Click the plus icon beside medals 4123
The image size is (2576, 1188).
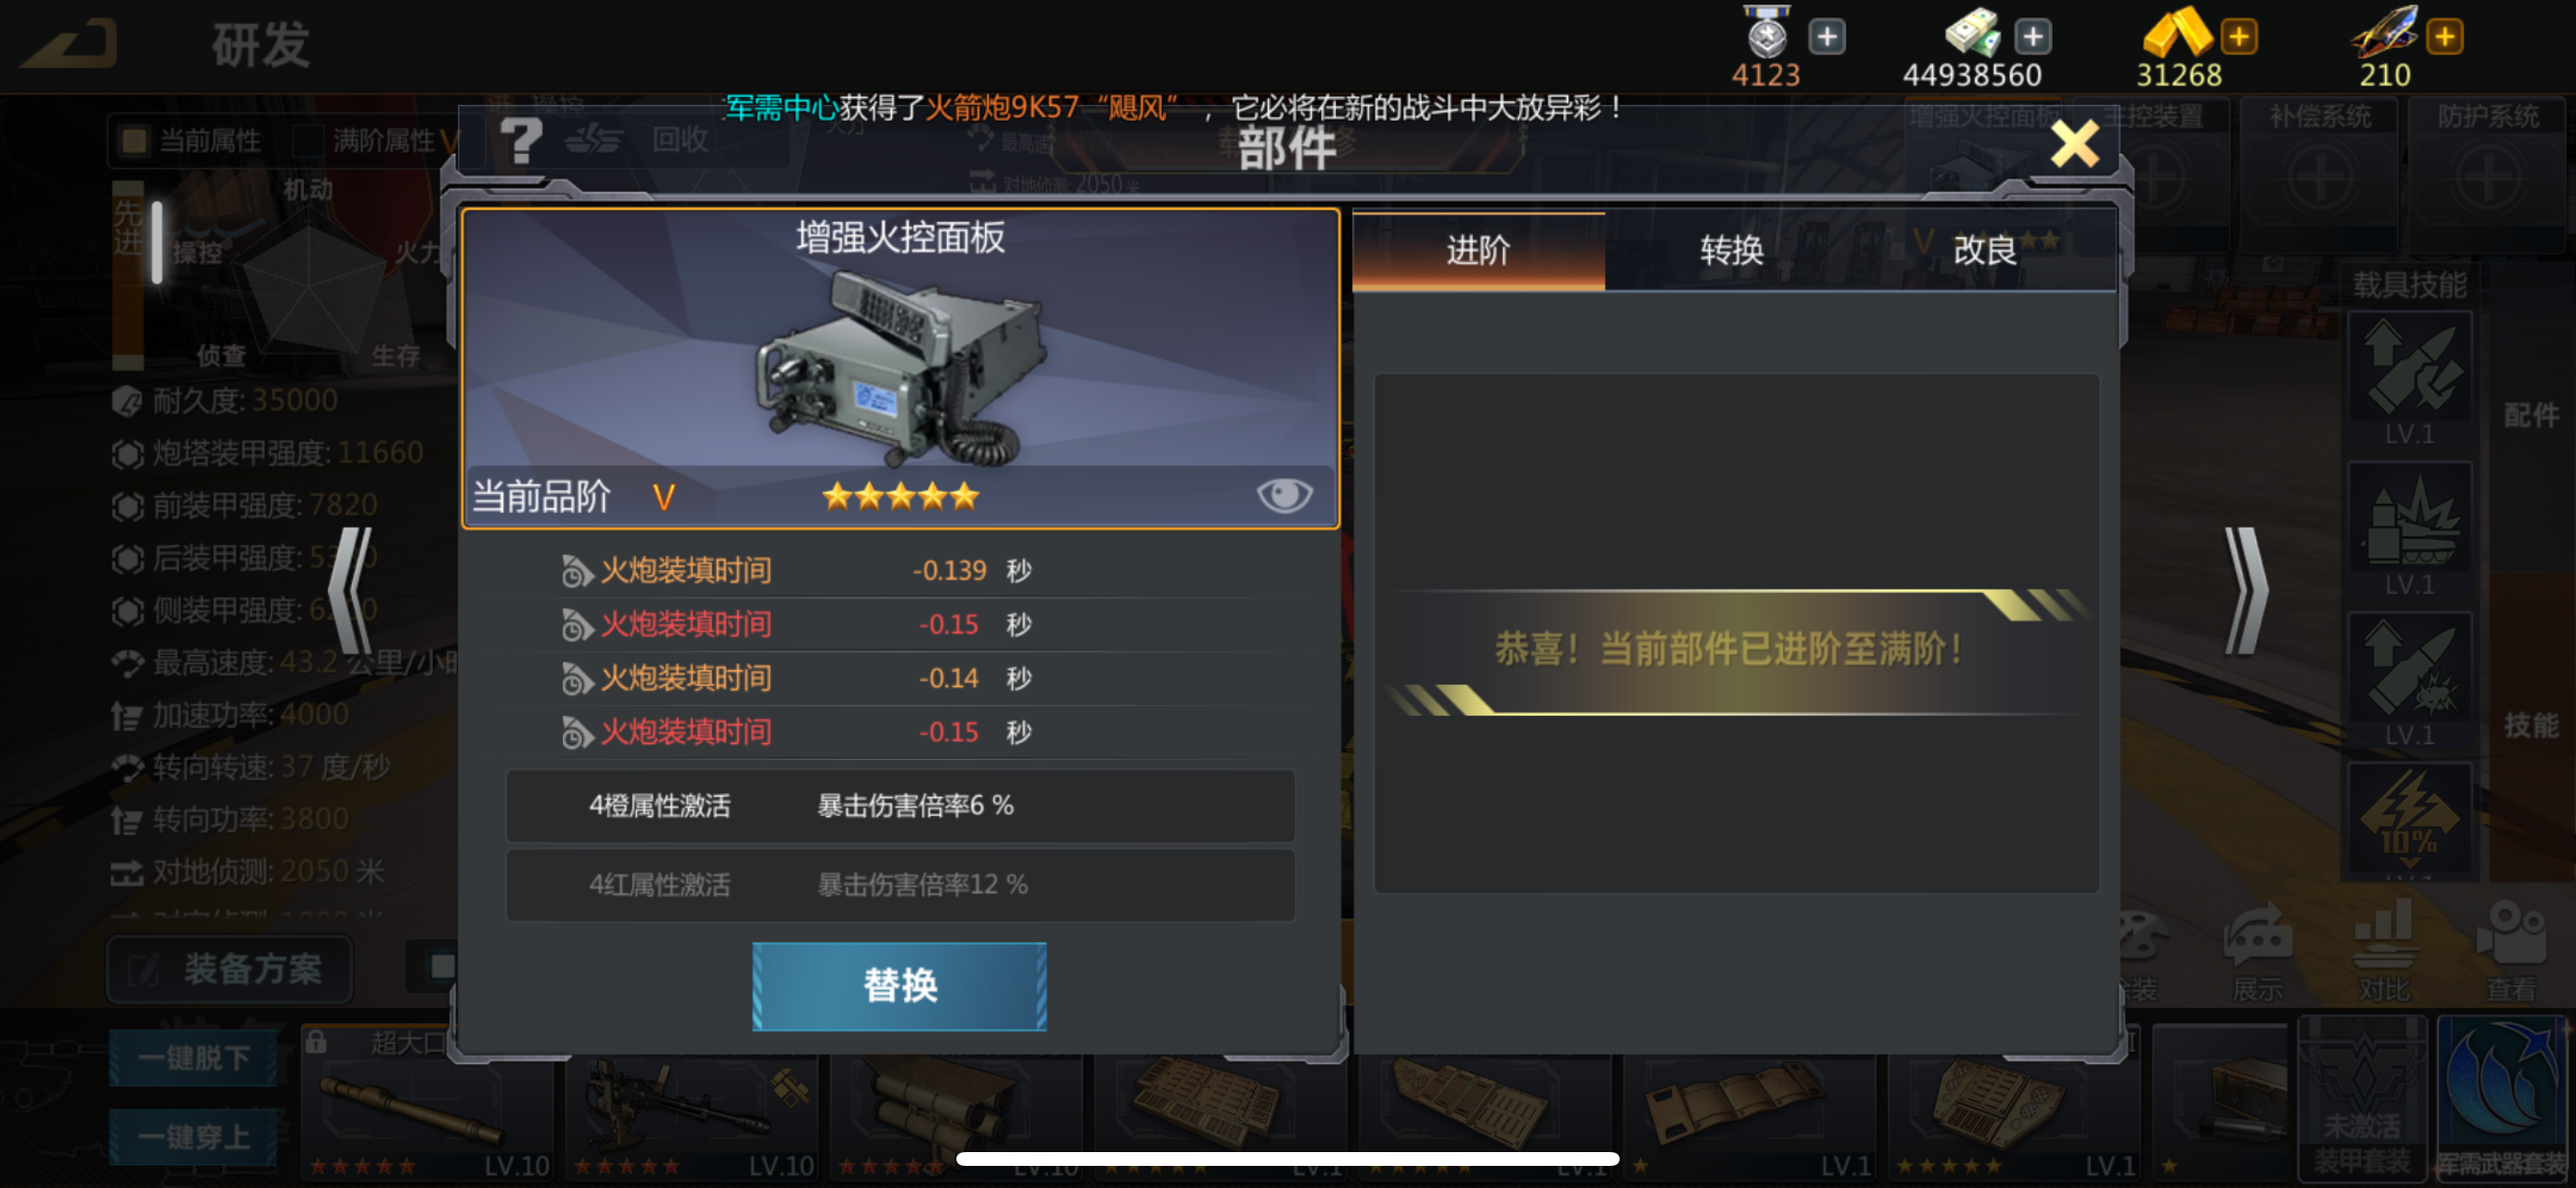(x=1827, y=37)
